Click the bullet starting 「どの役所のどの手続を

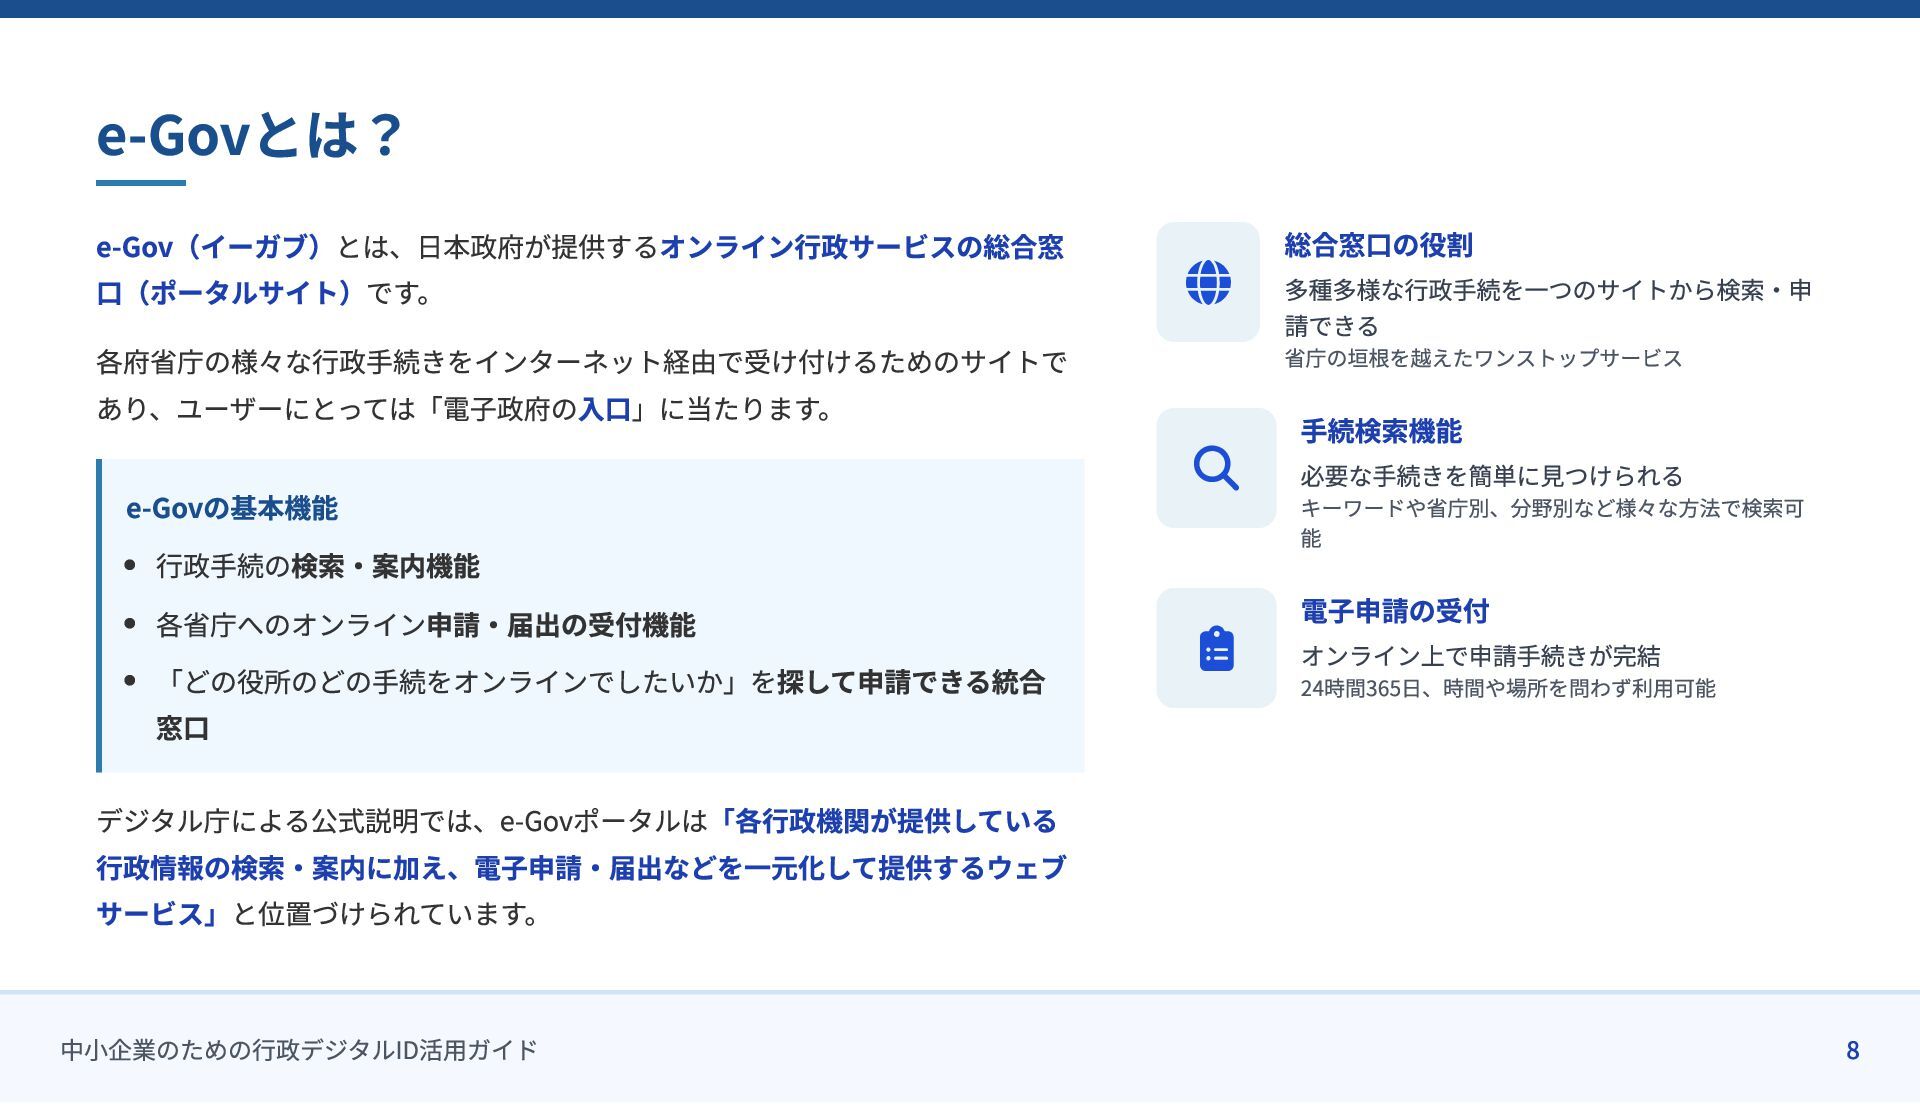(600, 704)
